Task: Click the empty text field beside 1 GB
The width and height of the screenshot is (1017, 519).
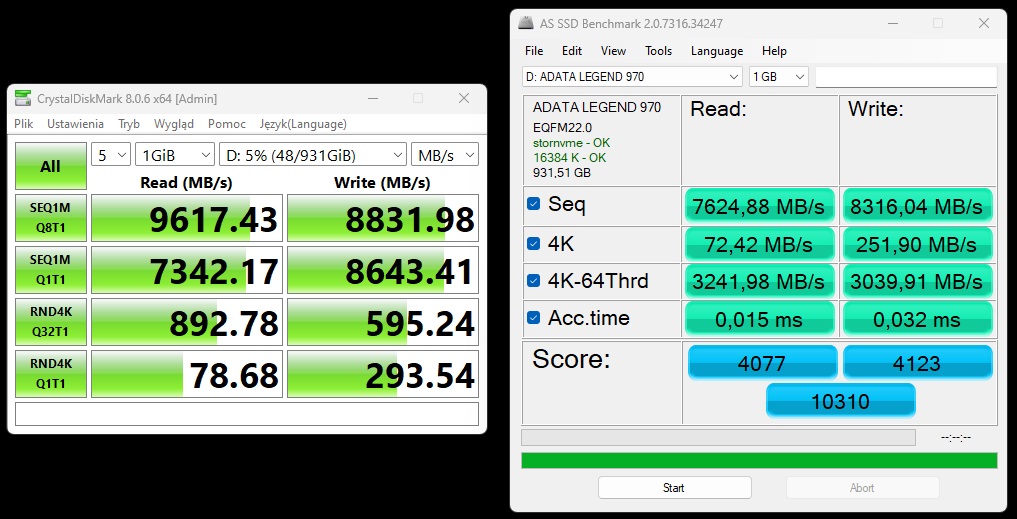Action: pos(905,77)
